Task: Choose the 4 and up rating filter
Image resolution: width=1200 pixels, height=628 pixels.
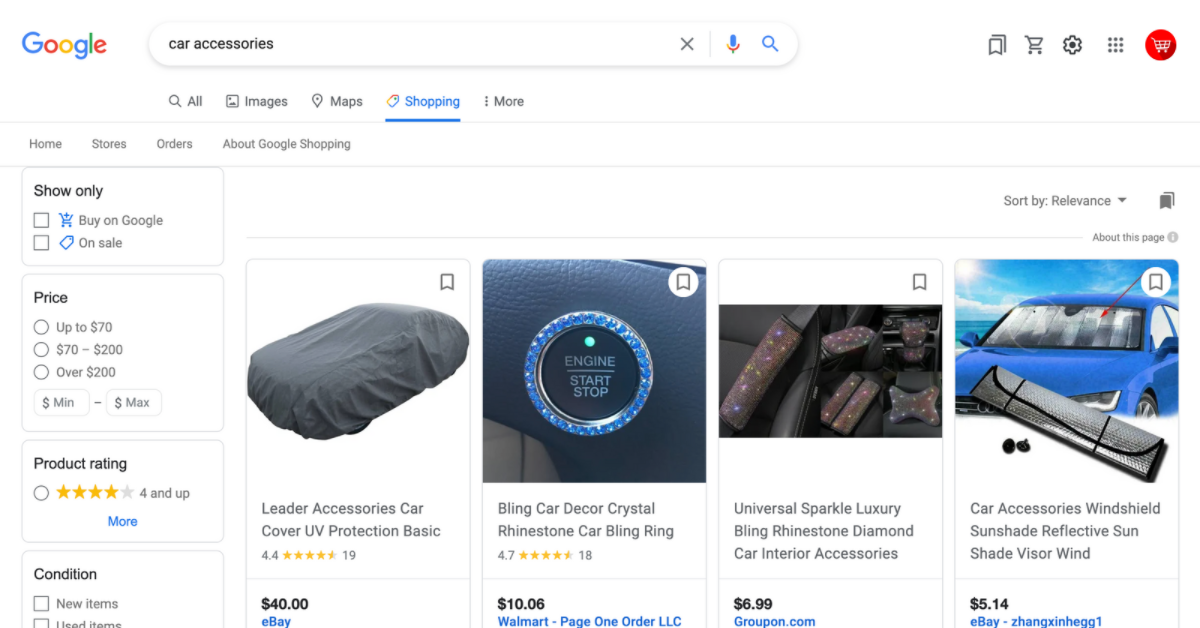Action: tap(41, 493)
